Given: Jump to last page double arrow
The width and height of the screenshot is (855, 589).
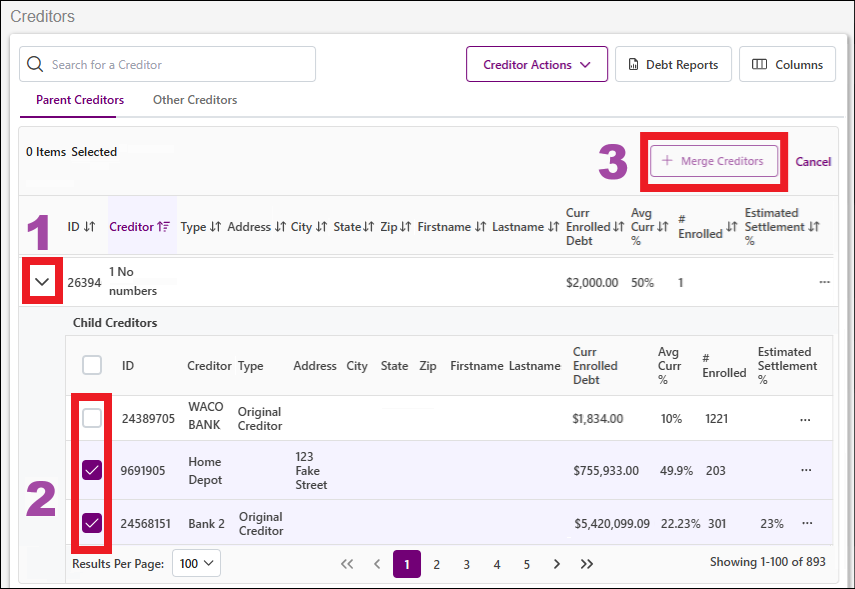Looking at the screenshot, I should (587, 564).
